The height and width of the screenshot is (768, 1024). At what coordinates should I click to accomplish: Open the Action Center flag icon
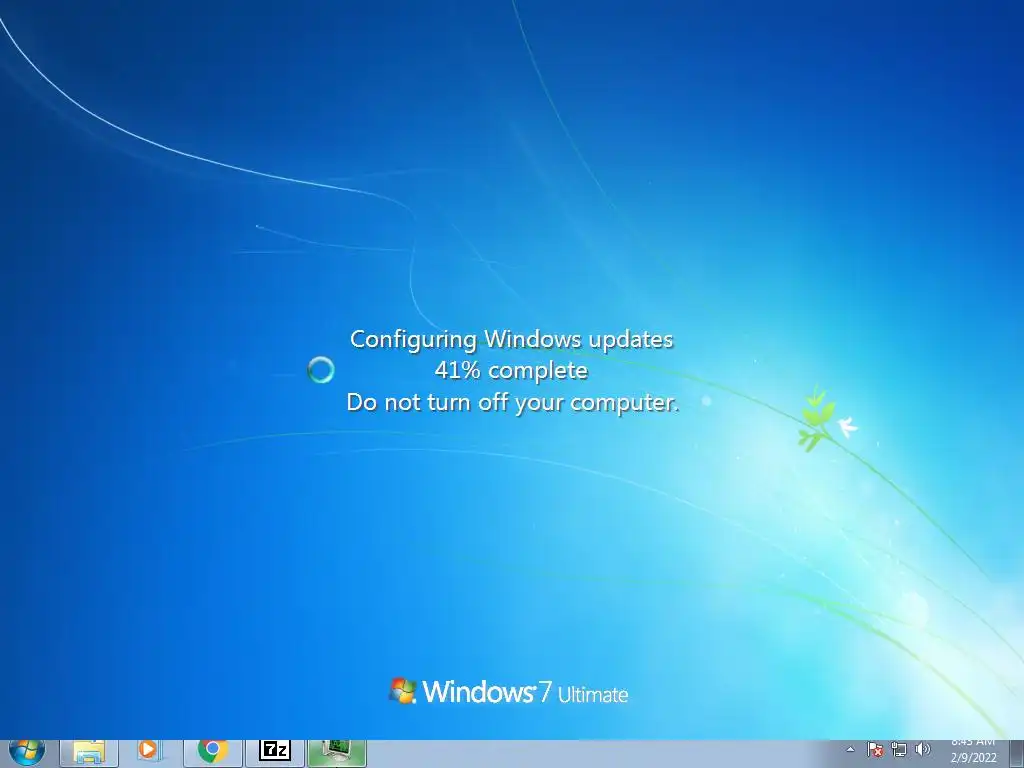click(x=875, y=750)
